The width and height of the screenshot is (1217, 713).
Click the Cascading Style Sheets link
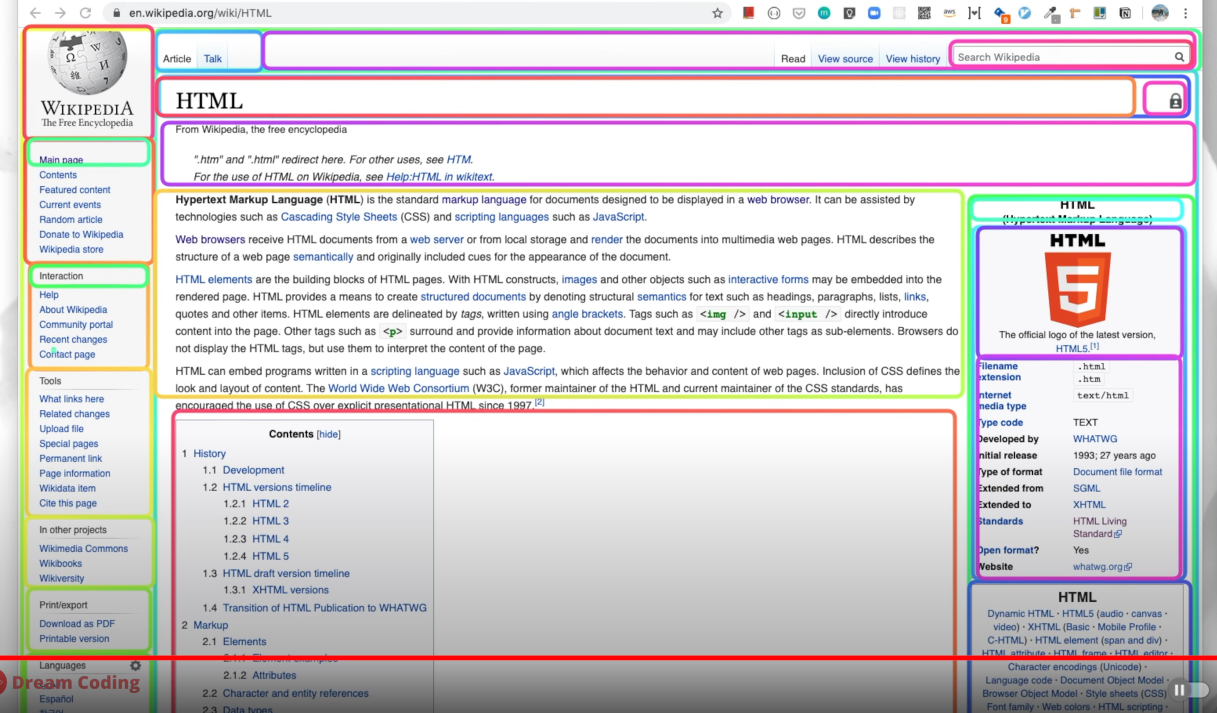pyautogui.click(x=339, y=217)
